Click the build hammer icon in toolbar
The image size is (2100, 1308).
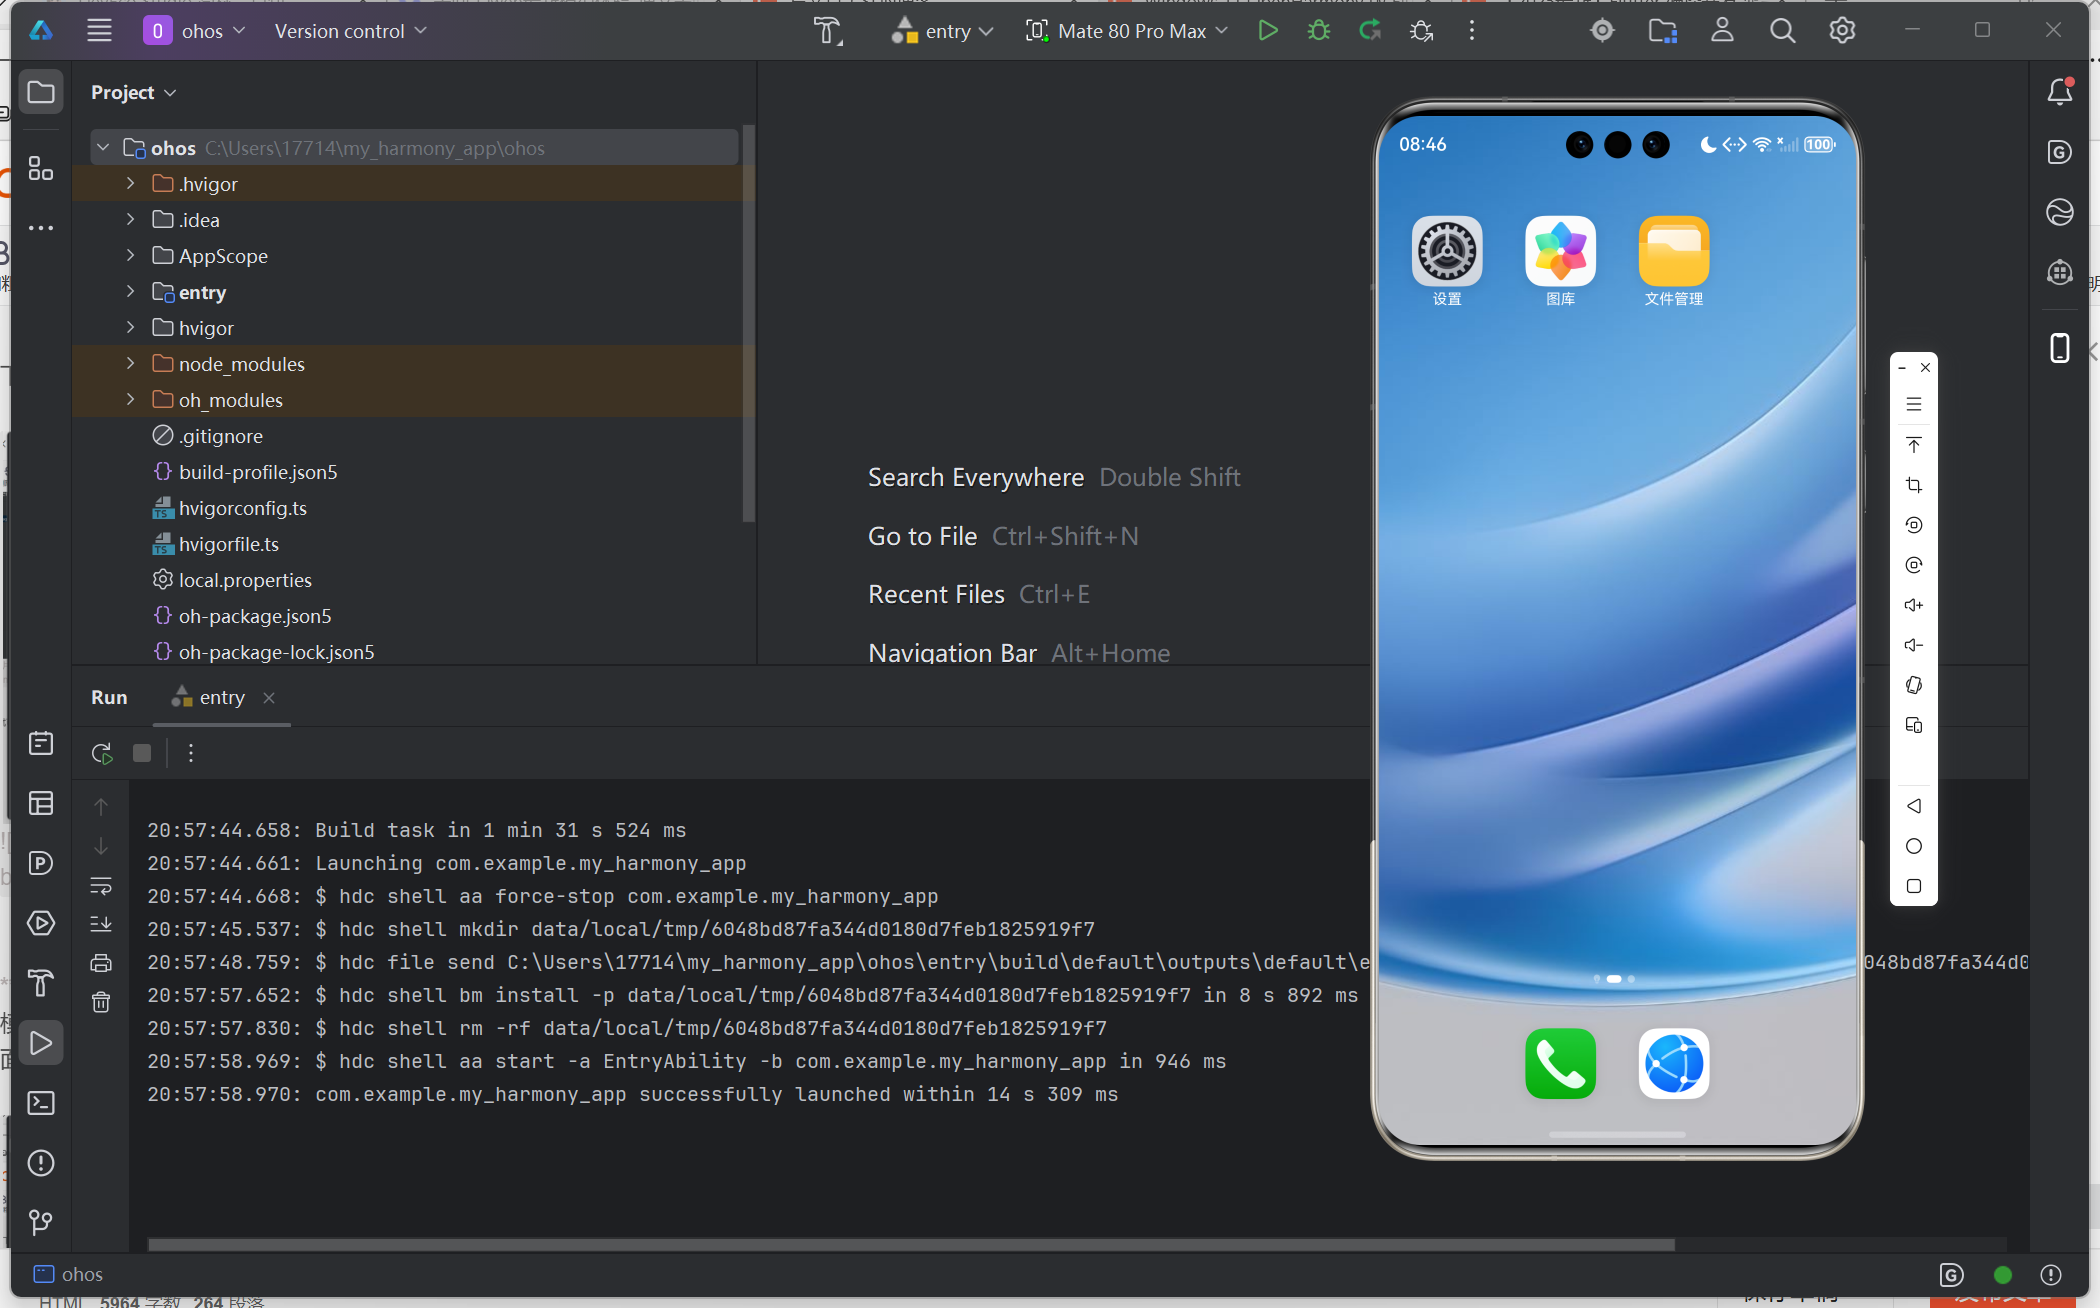[x=827, y=31]
